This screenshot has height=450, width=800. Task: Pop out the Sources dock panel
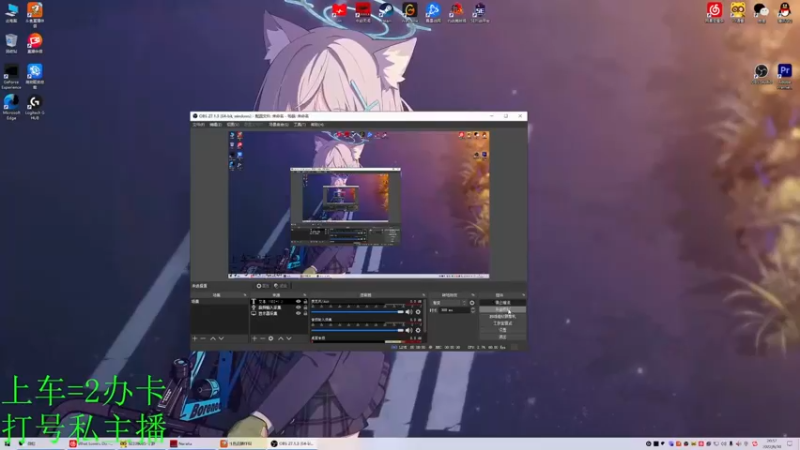point(306,295)
